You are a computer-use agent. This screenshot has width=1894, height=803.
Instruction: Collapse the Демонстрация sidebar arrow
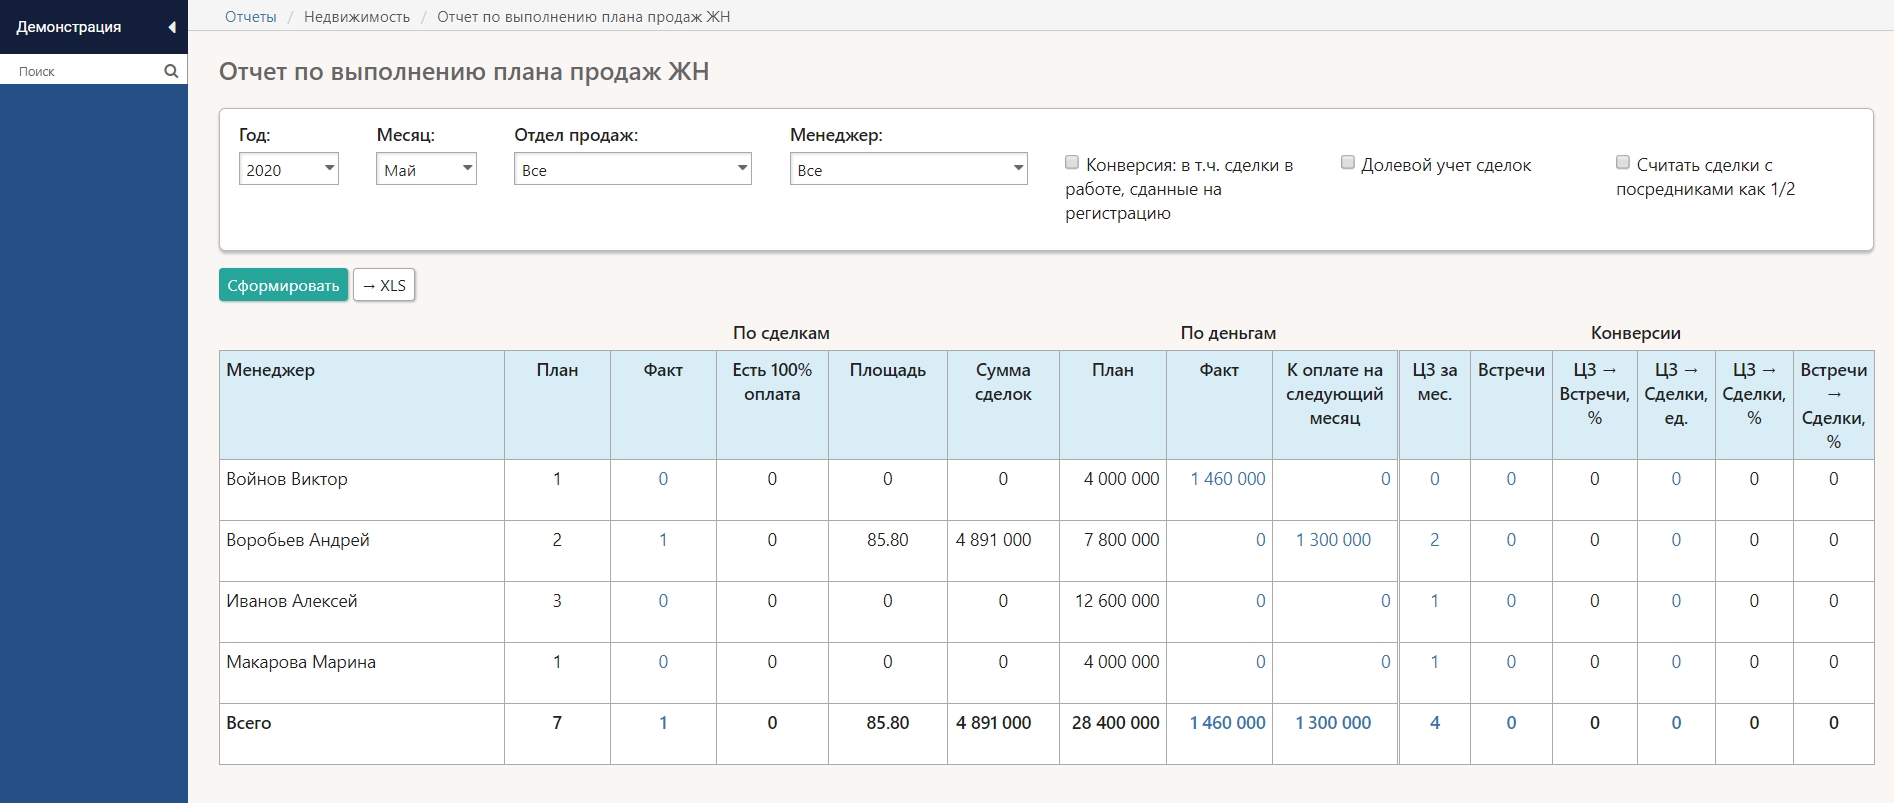point(172,27)
